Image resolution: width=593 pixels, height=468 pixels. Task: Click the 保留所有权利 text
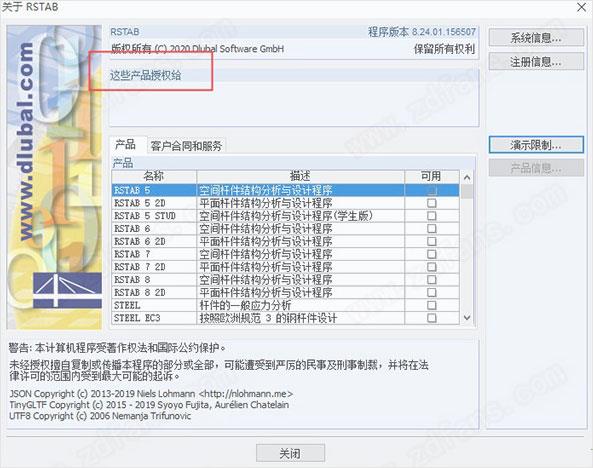pyautogui.click(x=444, y=49)
